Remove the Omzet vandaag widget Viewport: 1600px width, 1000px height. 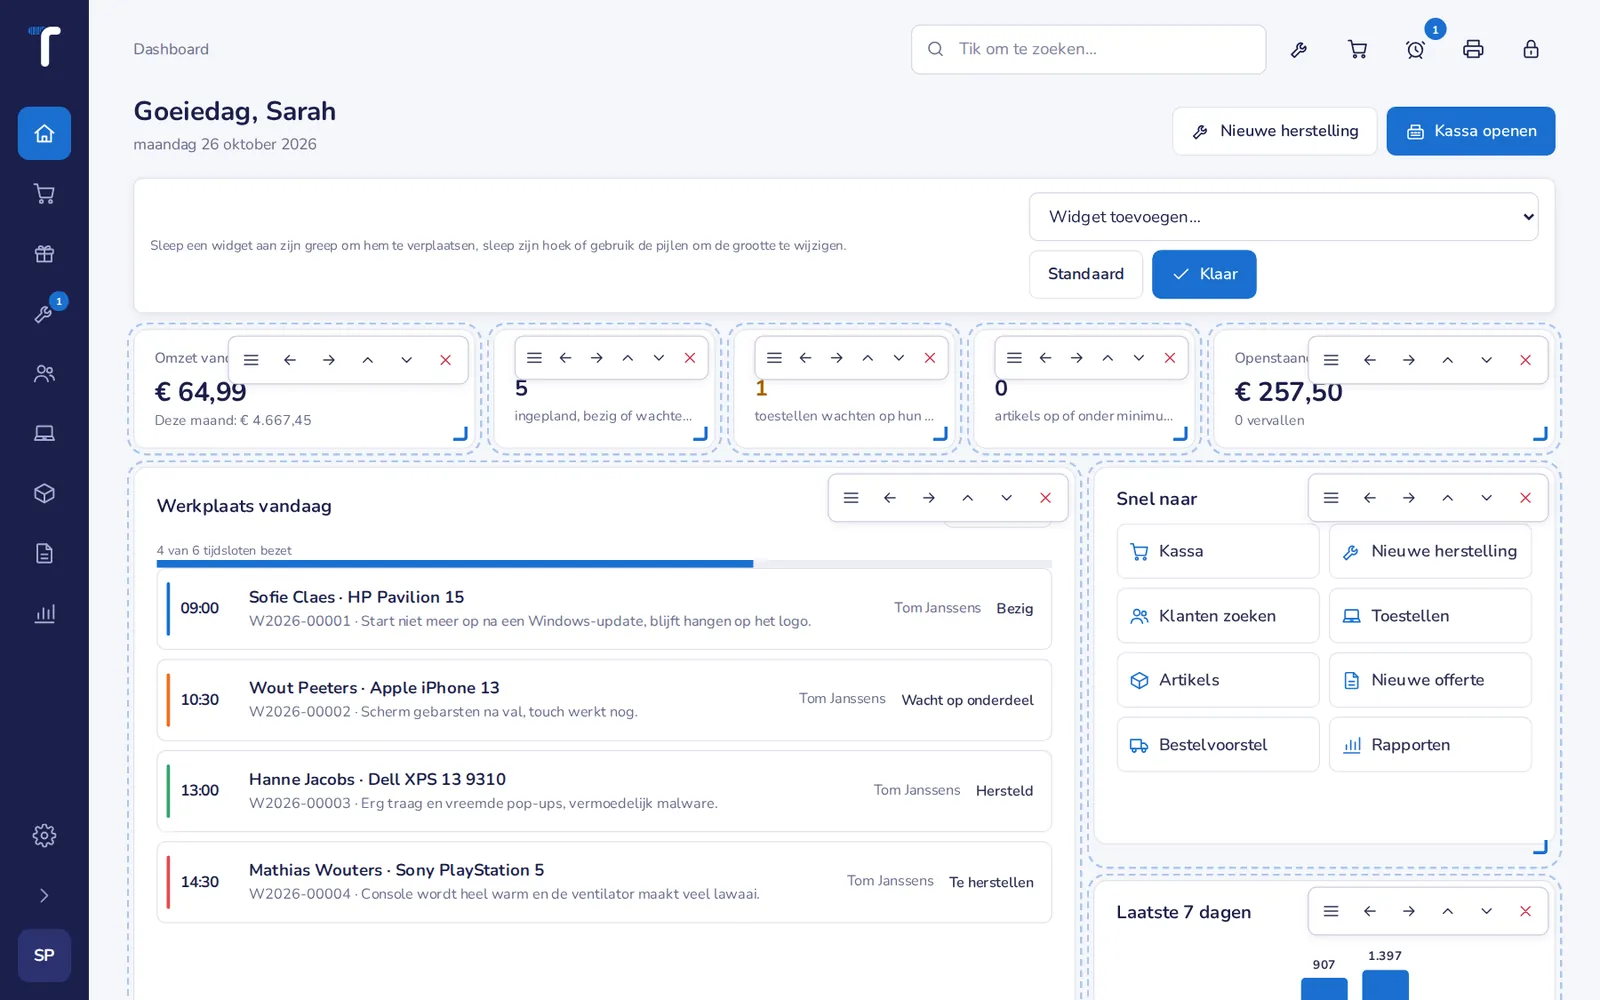pyautogui.click(x=446, y=360)
